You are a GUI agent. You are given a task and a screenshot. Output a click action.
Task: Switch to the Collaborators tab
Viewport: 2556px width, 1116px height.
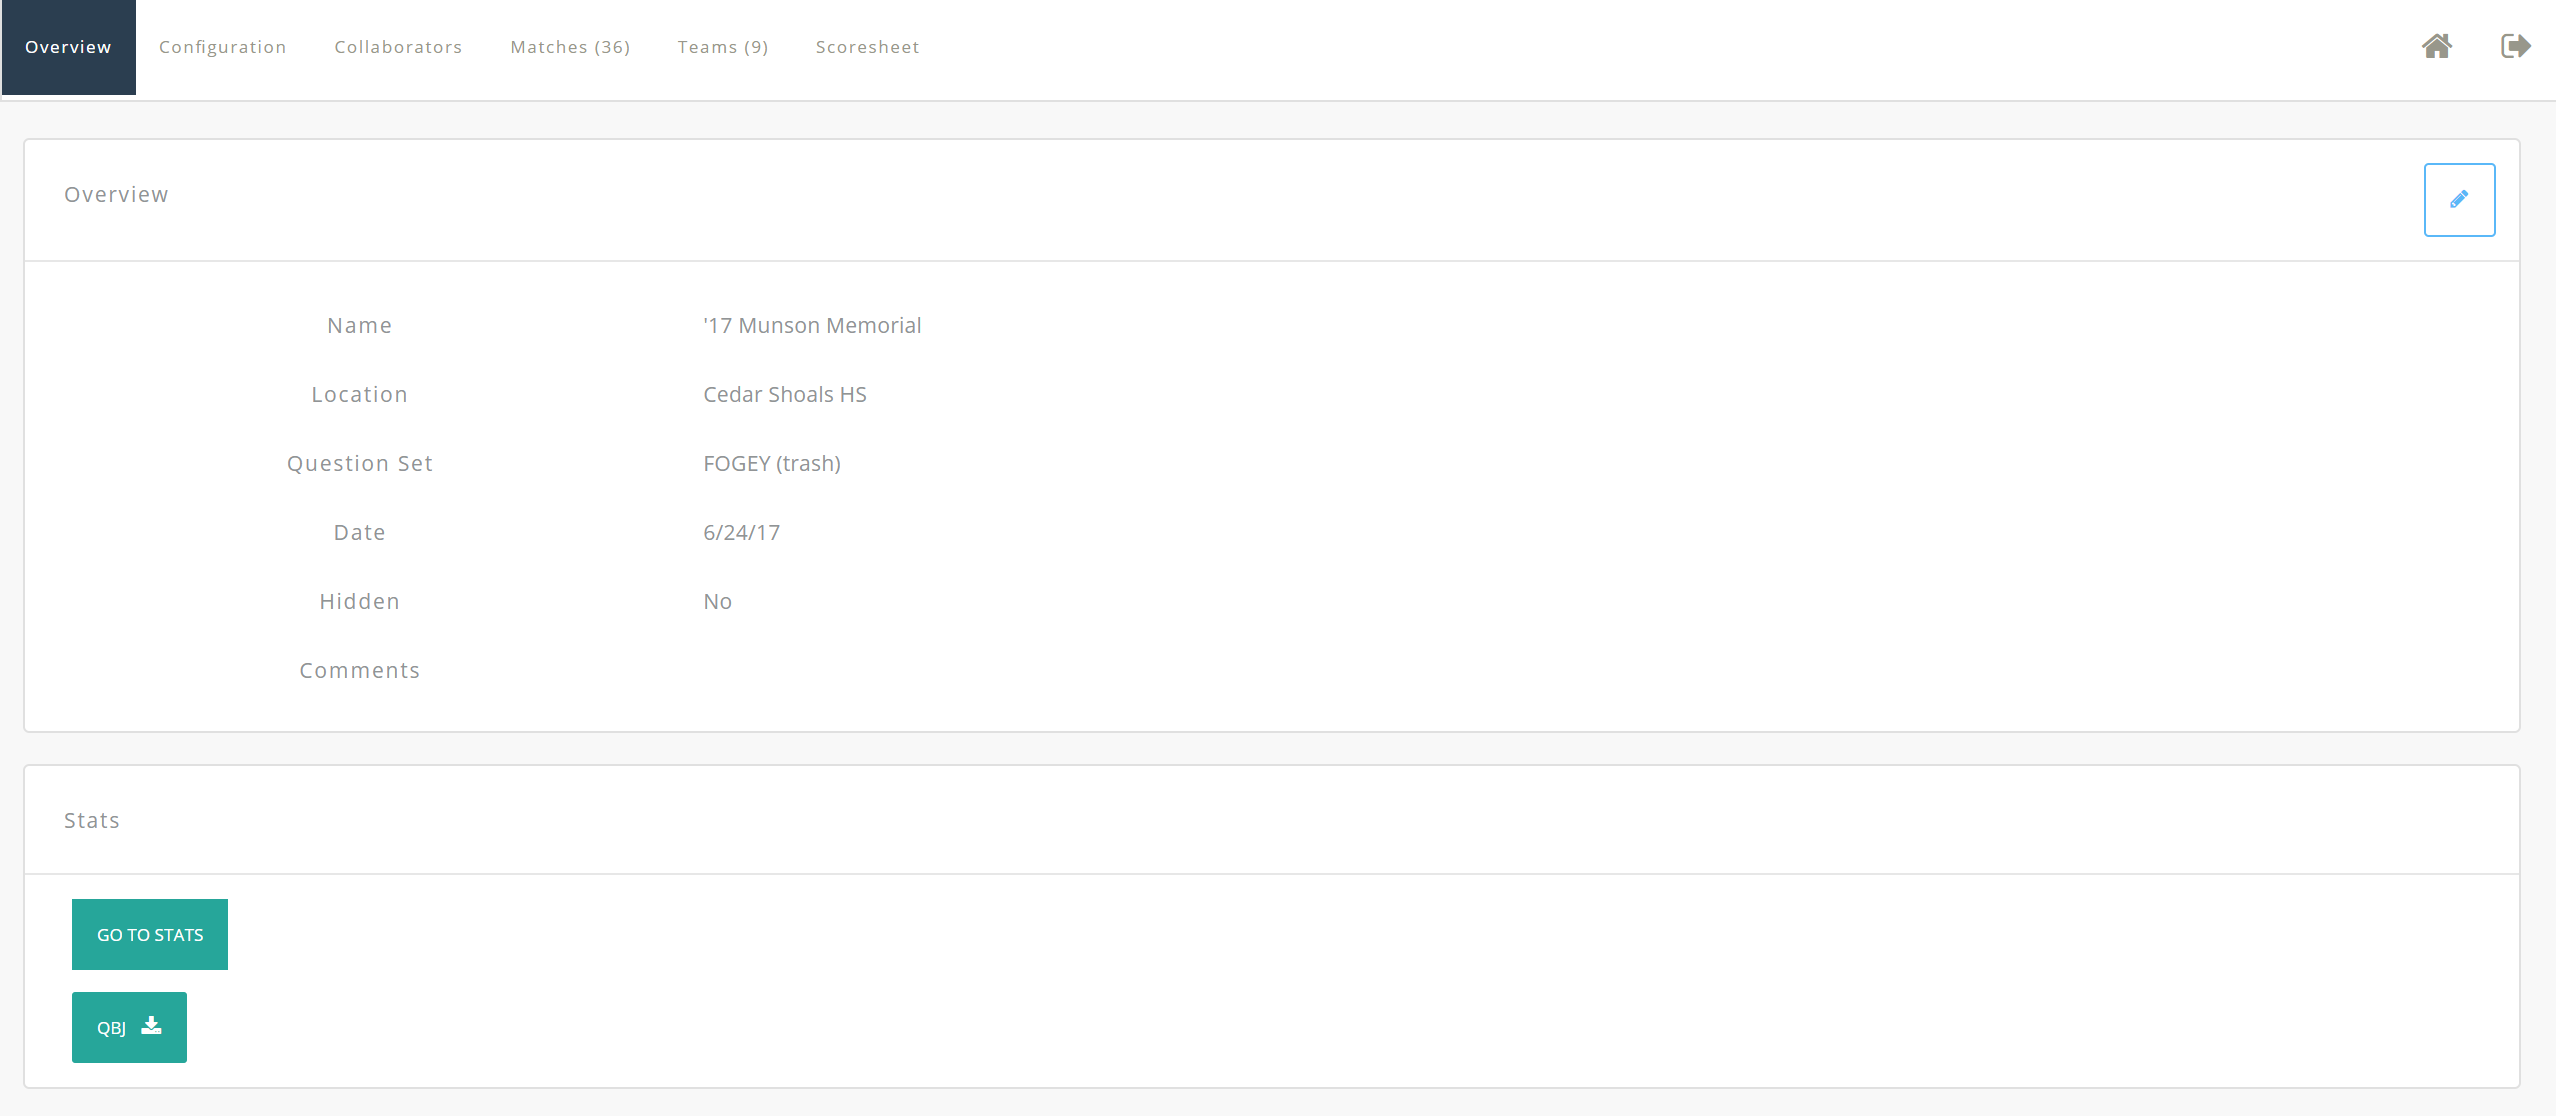click(x=398, y=47)
